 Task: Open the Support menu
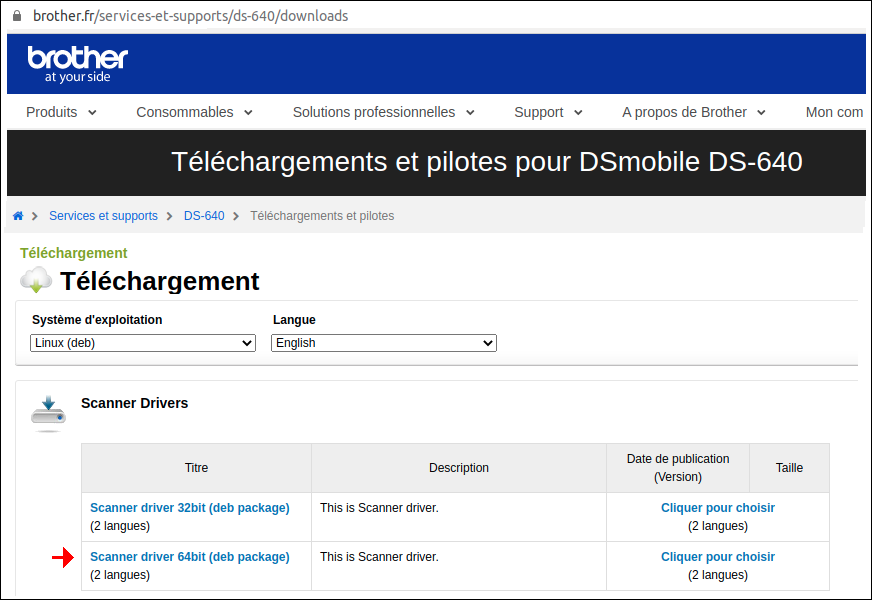coord(538,112)
